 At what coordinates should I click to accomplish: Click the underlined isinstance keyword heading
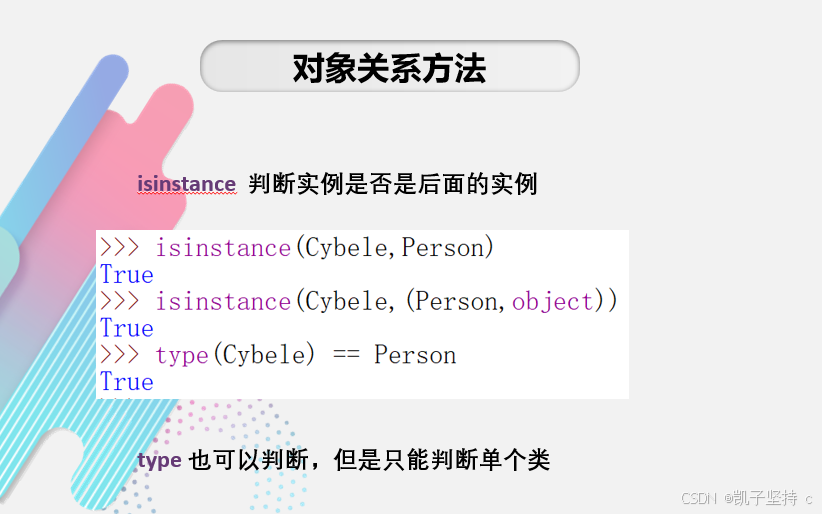(x=187, y=184)
